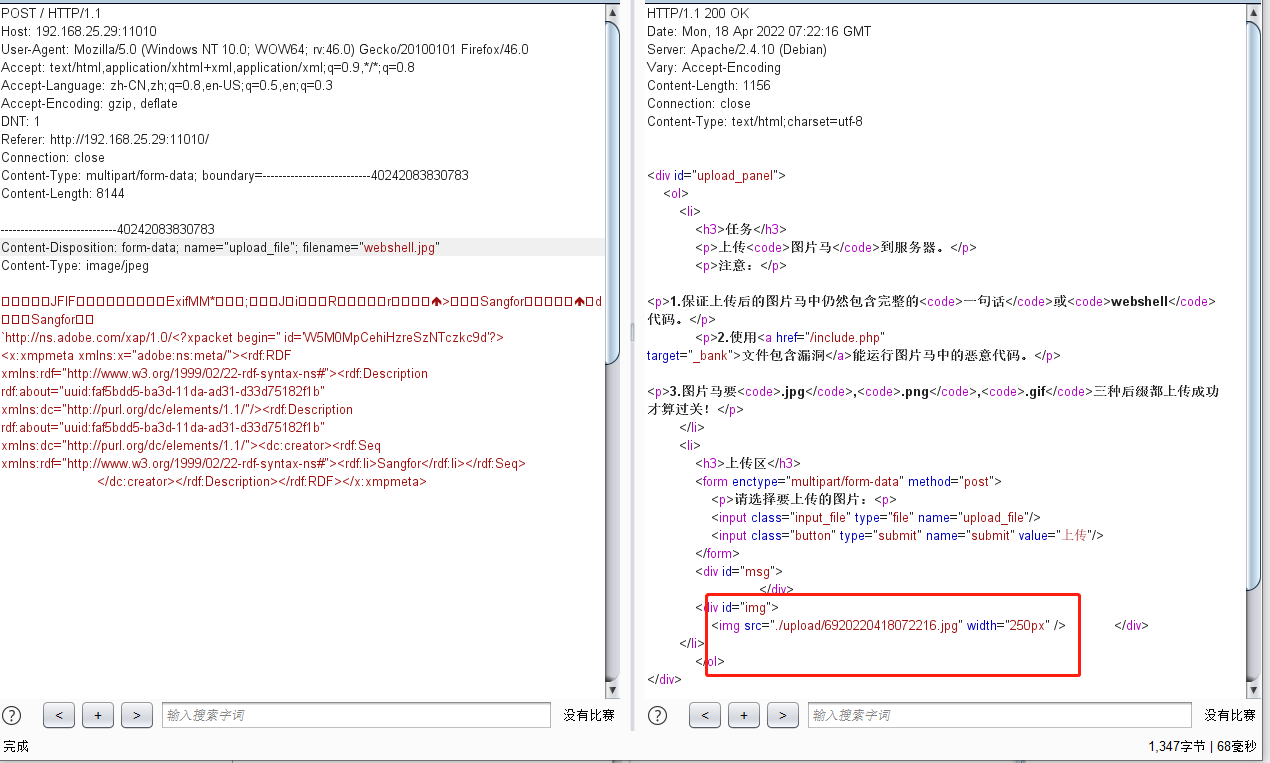This screenshot has height=763, width=1270.
Task: Click the JFIF Exif binary data line
Action: [302, 301]
